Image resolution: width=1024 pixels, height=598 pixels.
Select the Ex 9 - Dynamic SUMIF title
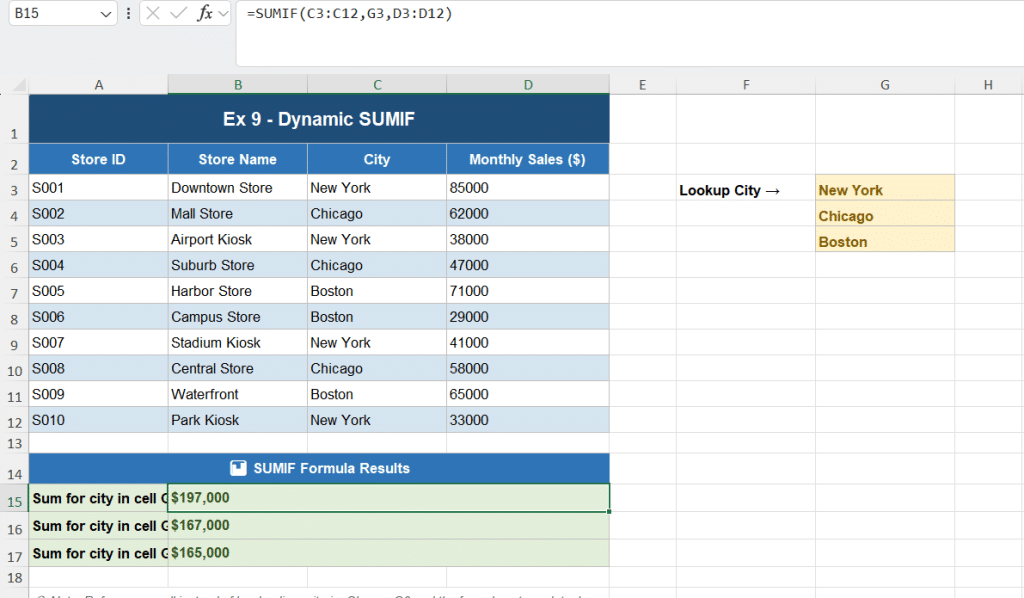click(x=318, y=119)
